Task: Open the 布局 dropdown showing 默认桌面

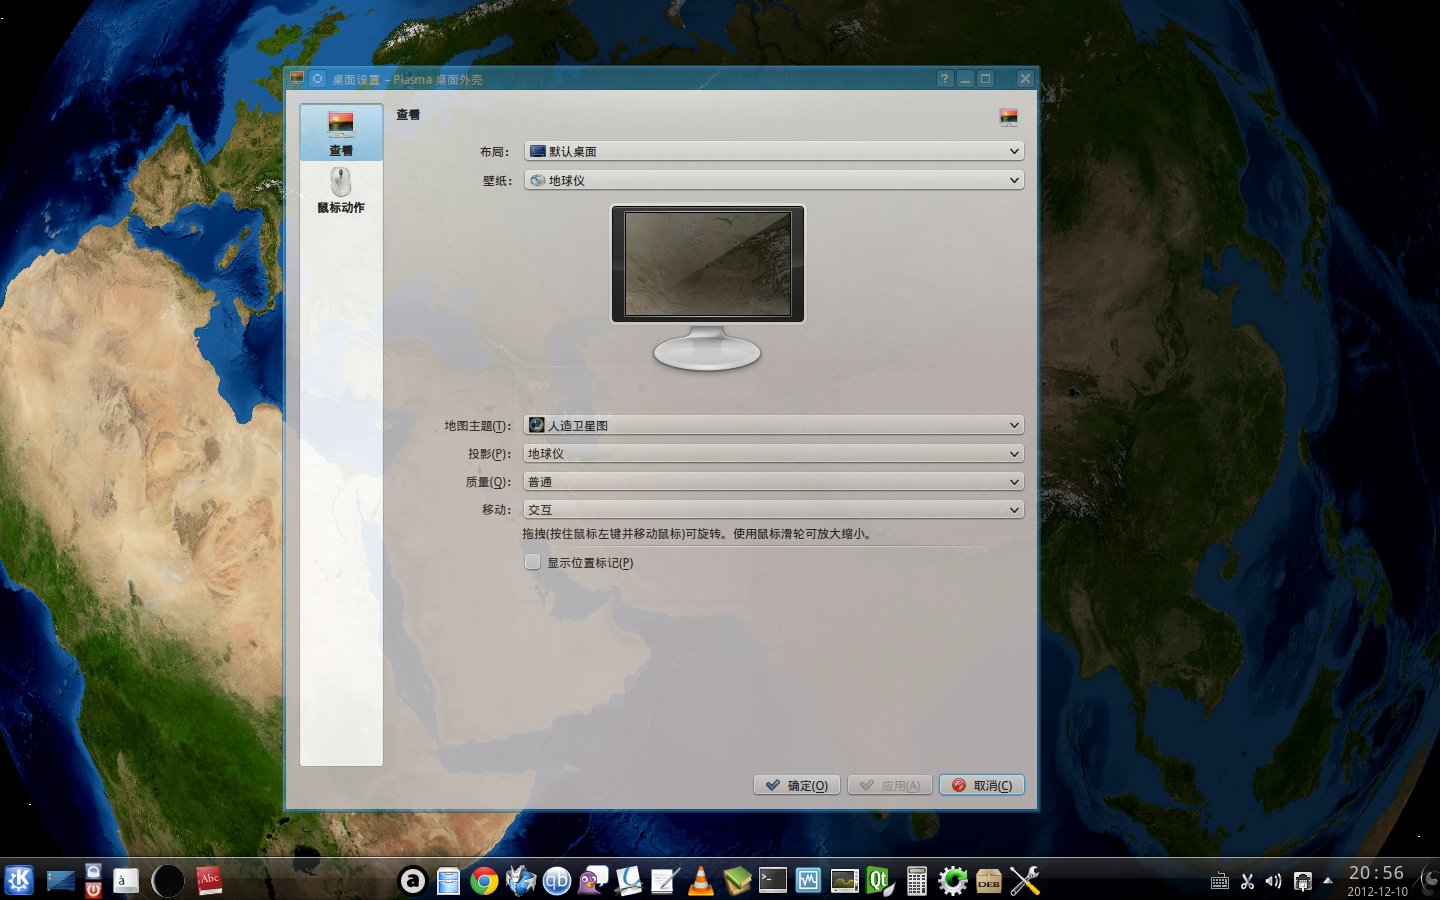Action: tap(774, 151)
